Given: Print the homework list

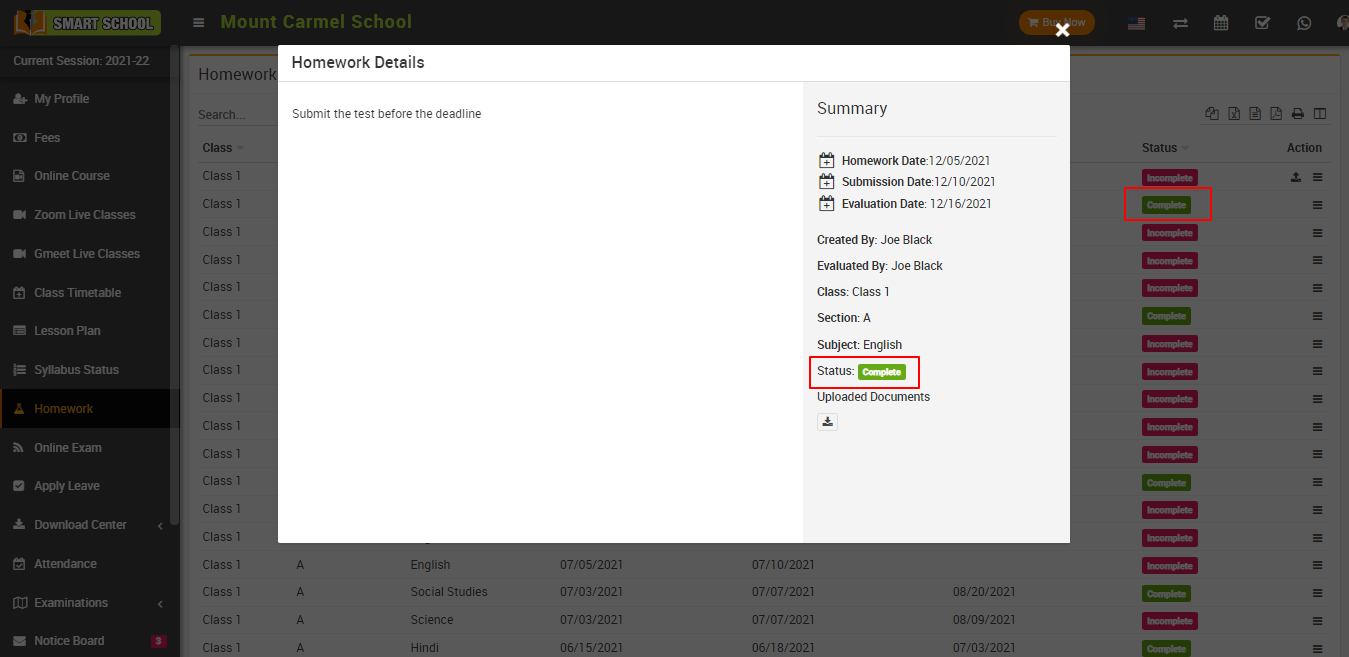Looking at the screenshot, I should pyautogui.click(x=1297, y=114).
